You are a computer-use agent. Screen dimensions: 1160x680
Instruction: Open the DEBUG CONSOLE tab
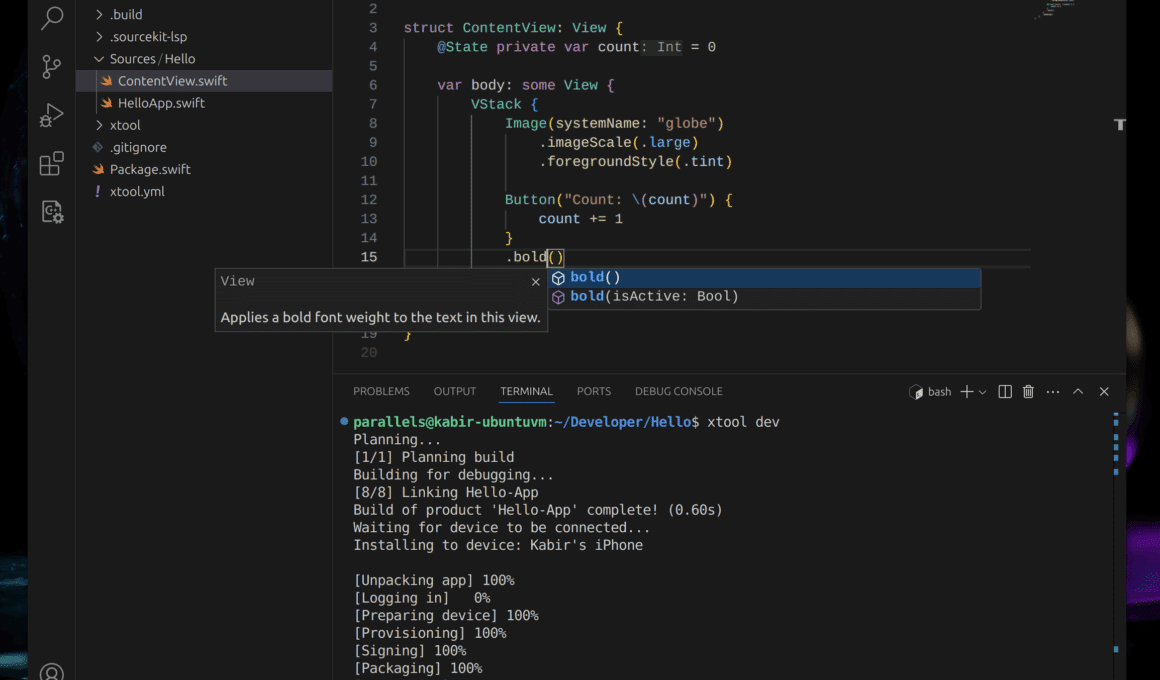(678, 391)
